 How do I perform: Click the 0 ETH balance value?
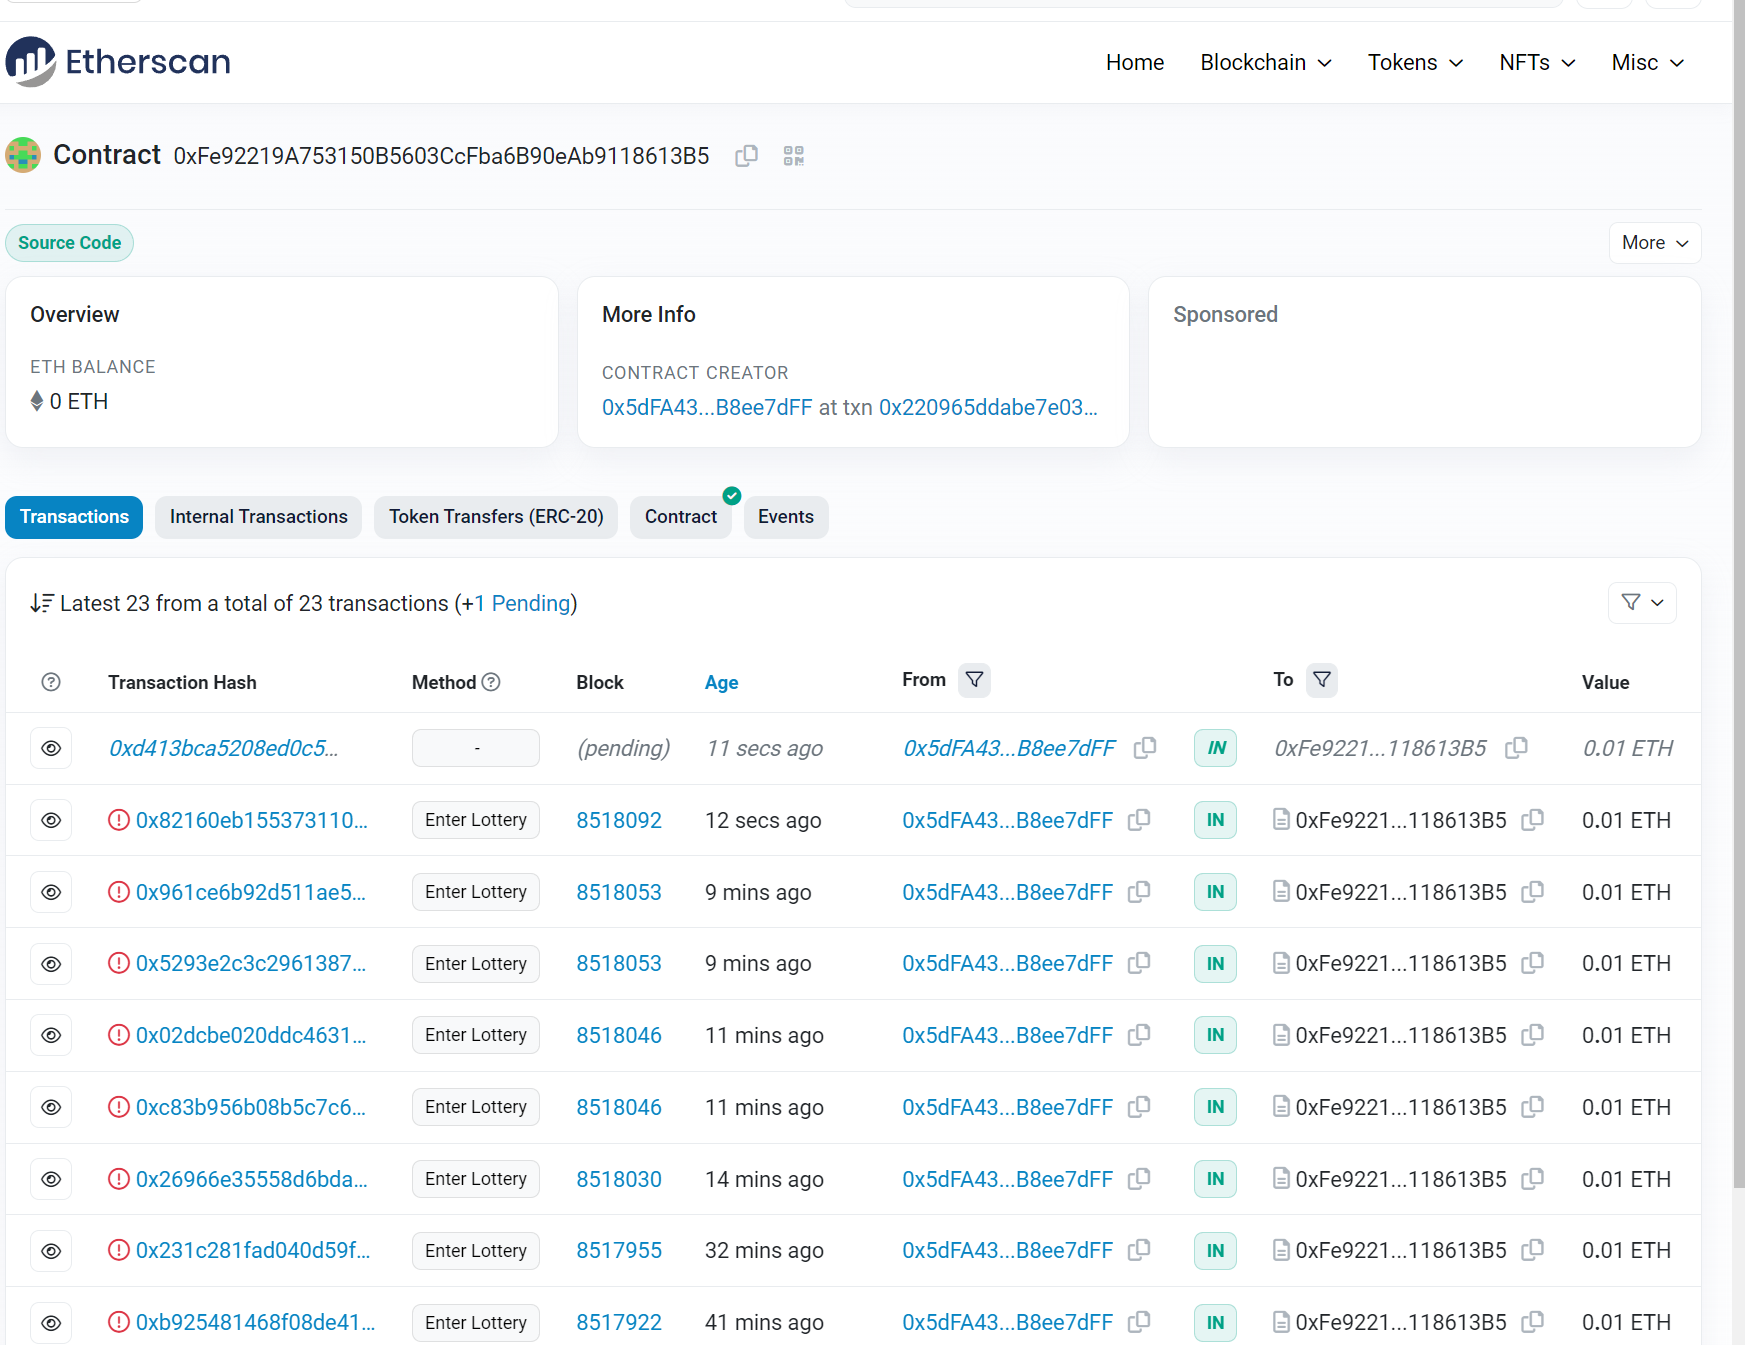click(78, 401)
